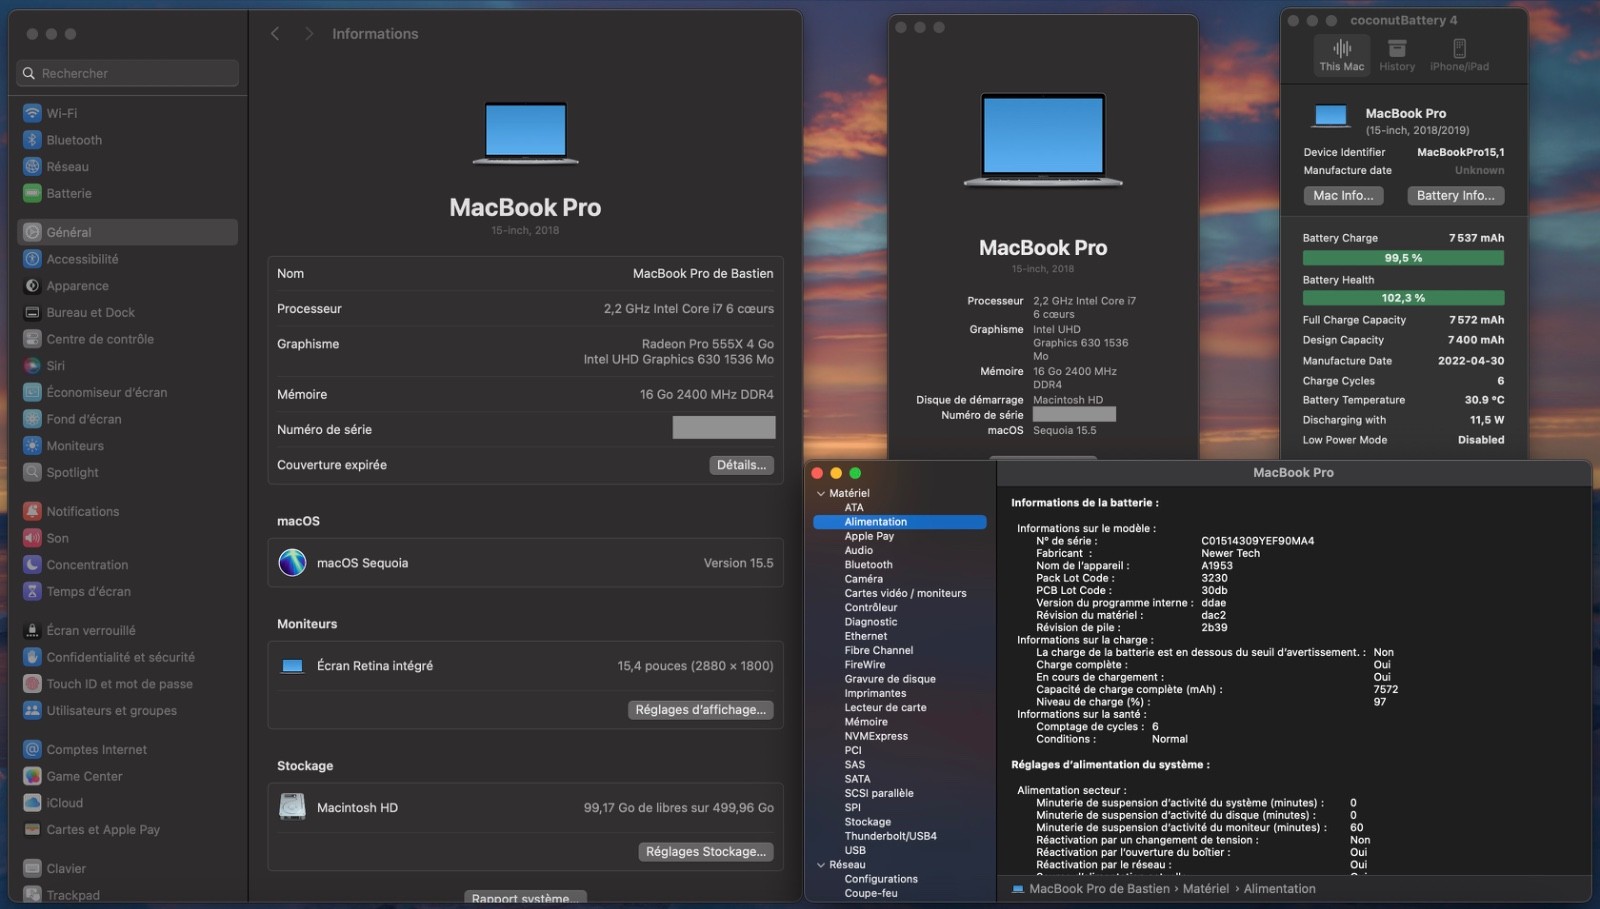Image resolution: width=1600 pixels, height=909 pixels.
Task: Open Réglages d'affichage… button
Action: 700,710
